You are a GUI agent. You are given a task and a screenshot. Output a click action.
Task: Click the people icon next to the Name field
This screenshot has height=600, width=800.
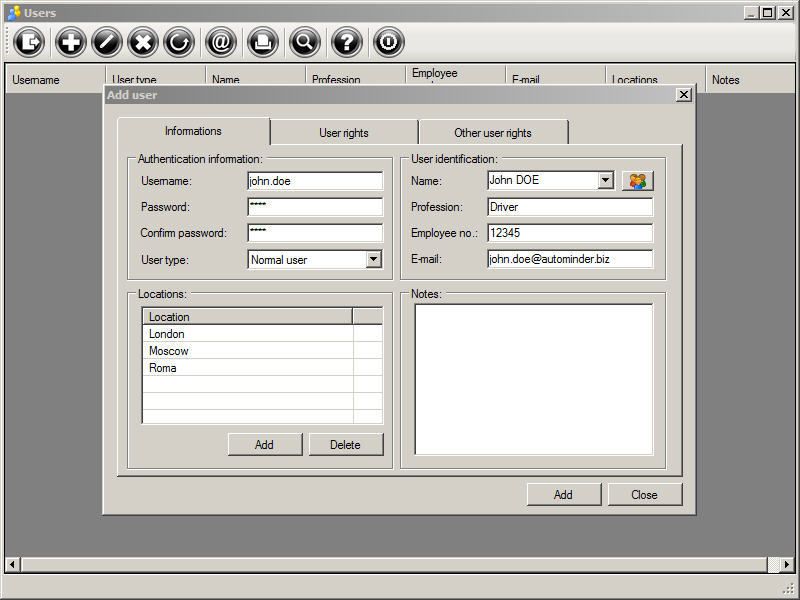point(637,181)
